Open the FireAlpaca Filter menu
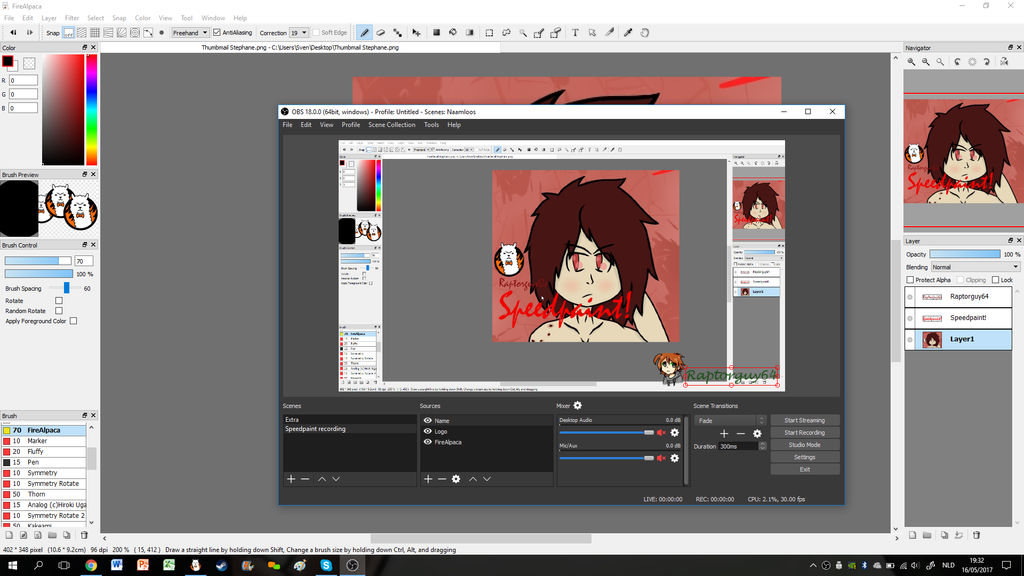 click(72, 18)
